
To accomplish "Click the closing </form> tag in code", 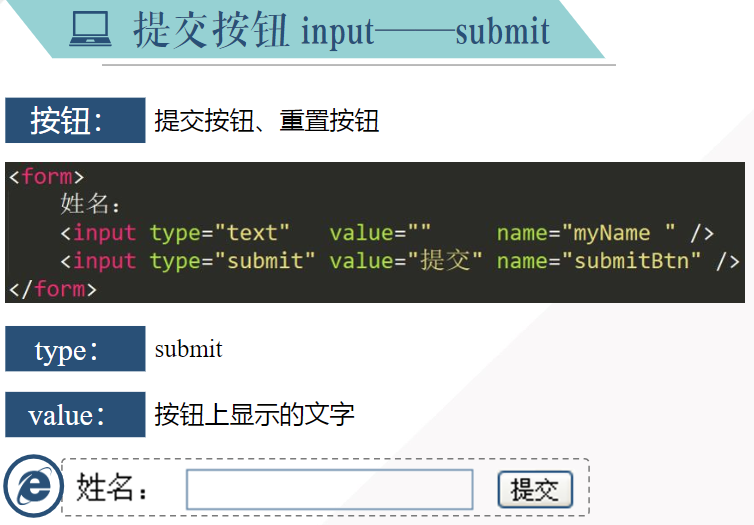I will point(53,289).
